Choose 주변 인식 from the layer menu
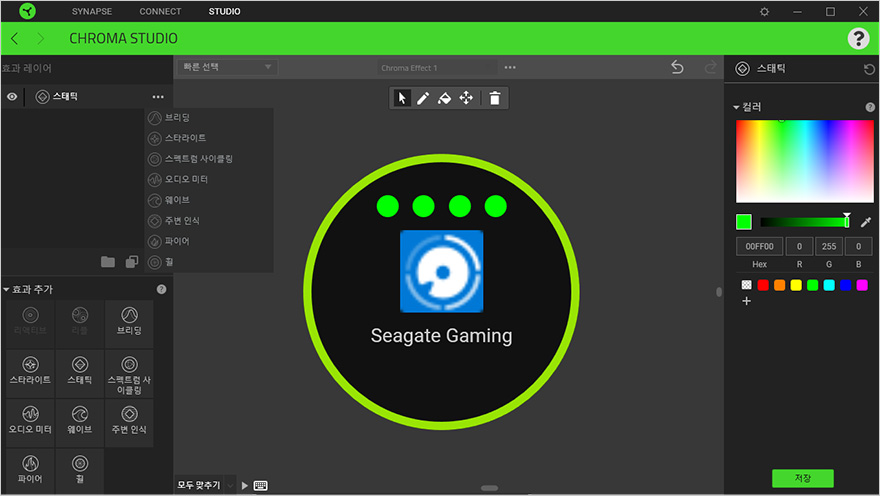 point(209,221)
